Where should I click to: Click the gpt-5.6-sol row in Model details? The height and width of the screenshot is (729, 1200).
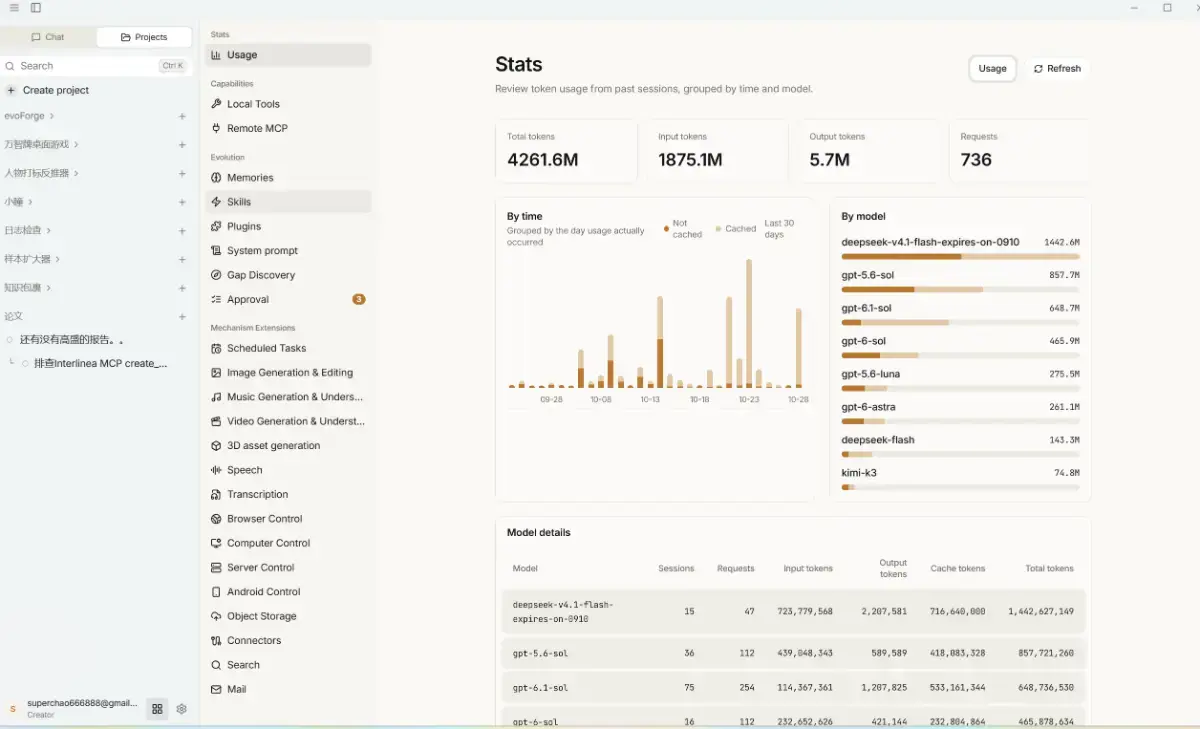(793, 653)
